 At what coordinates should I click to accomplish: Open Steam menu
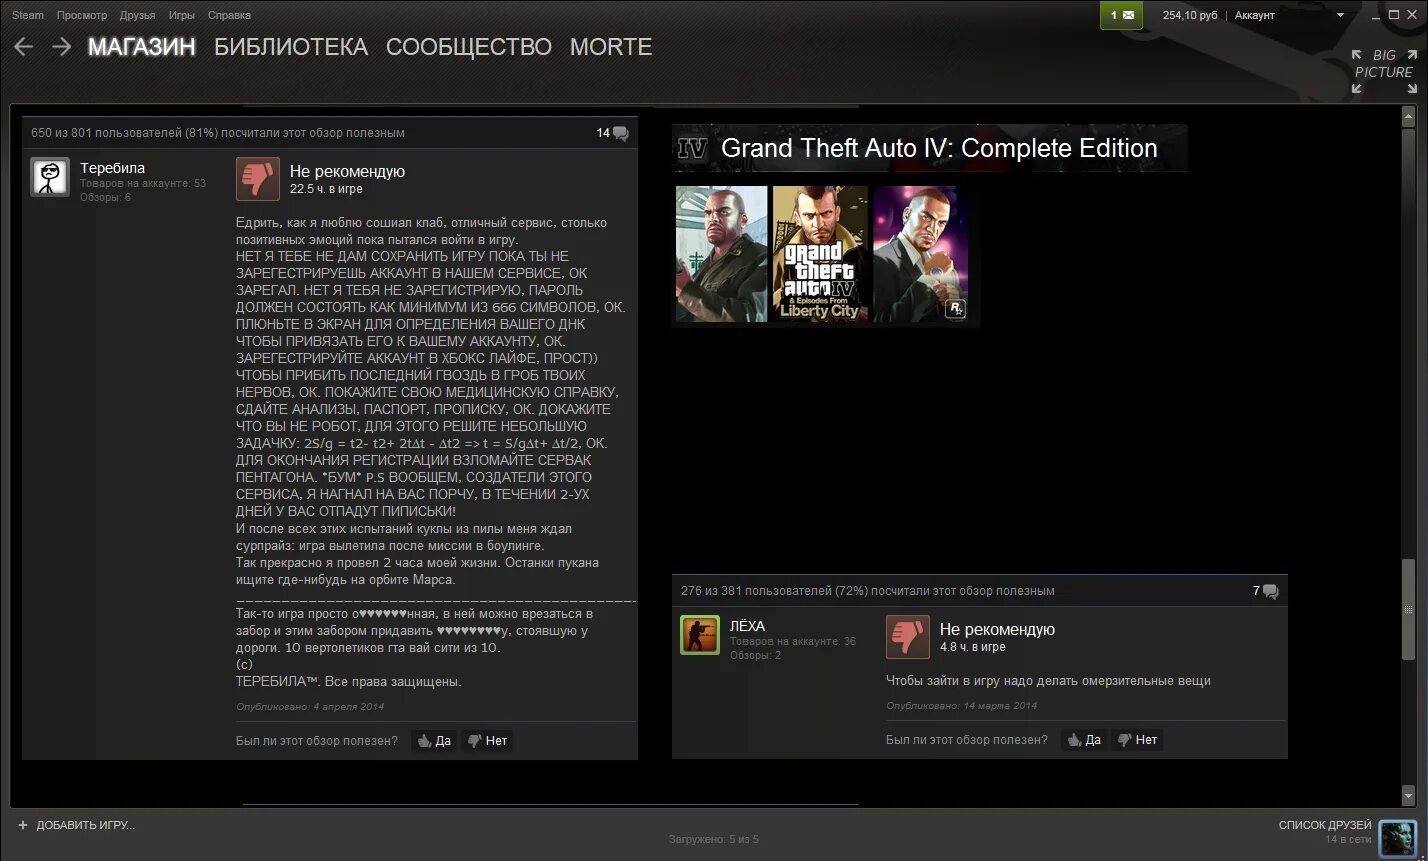[28, 15]
